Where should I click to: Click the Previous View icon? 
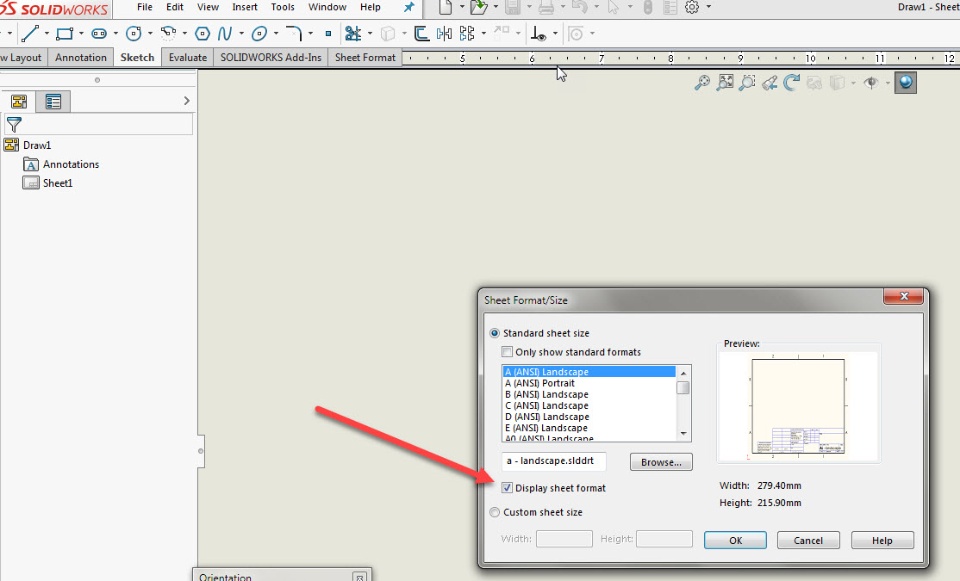(770, 83)
